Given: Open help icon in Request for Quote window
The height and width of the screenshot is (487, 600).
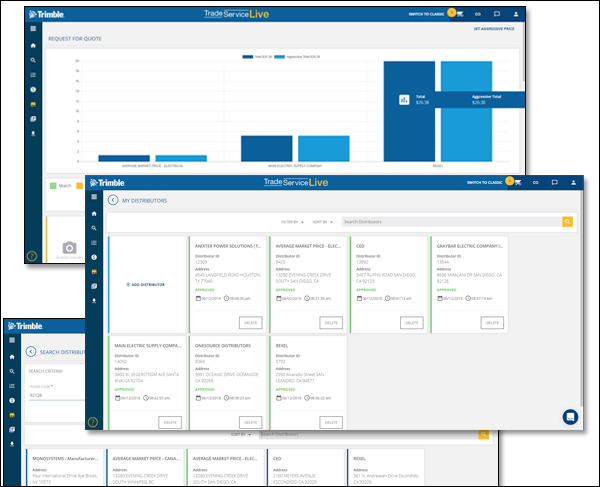Looking at the screenshot, I should (x=32, y=256).
